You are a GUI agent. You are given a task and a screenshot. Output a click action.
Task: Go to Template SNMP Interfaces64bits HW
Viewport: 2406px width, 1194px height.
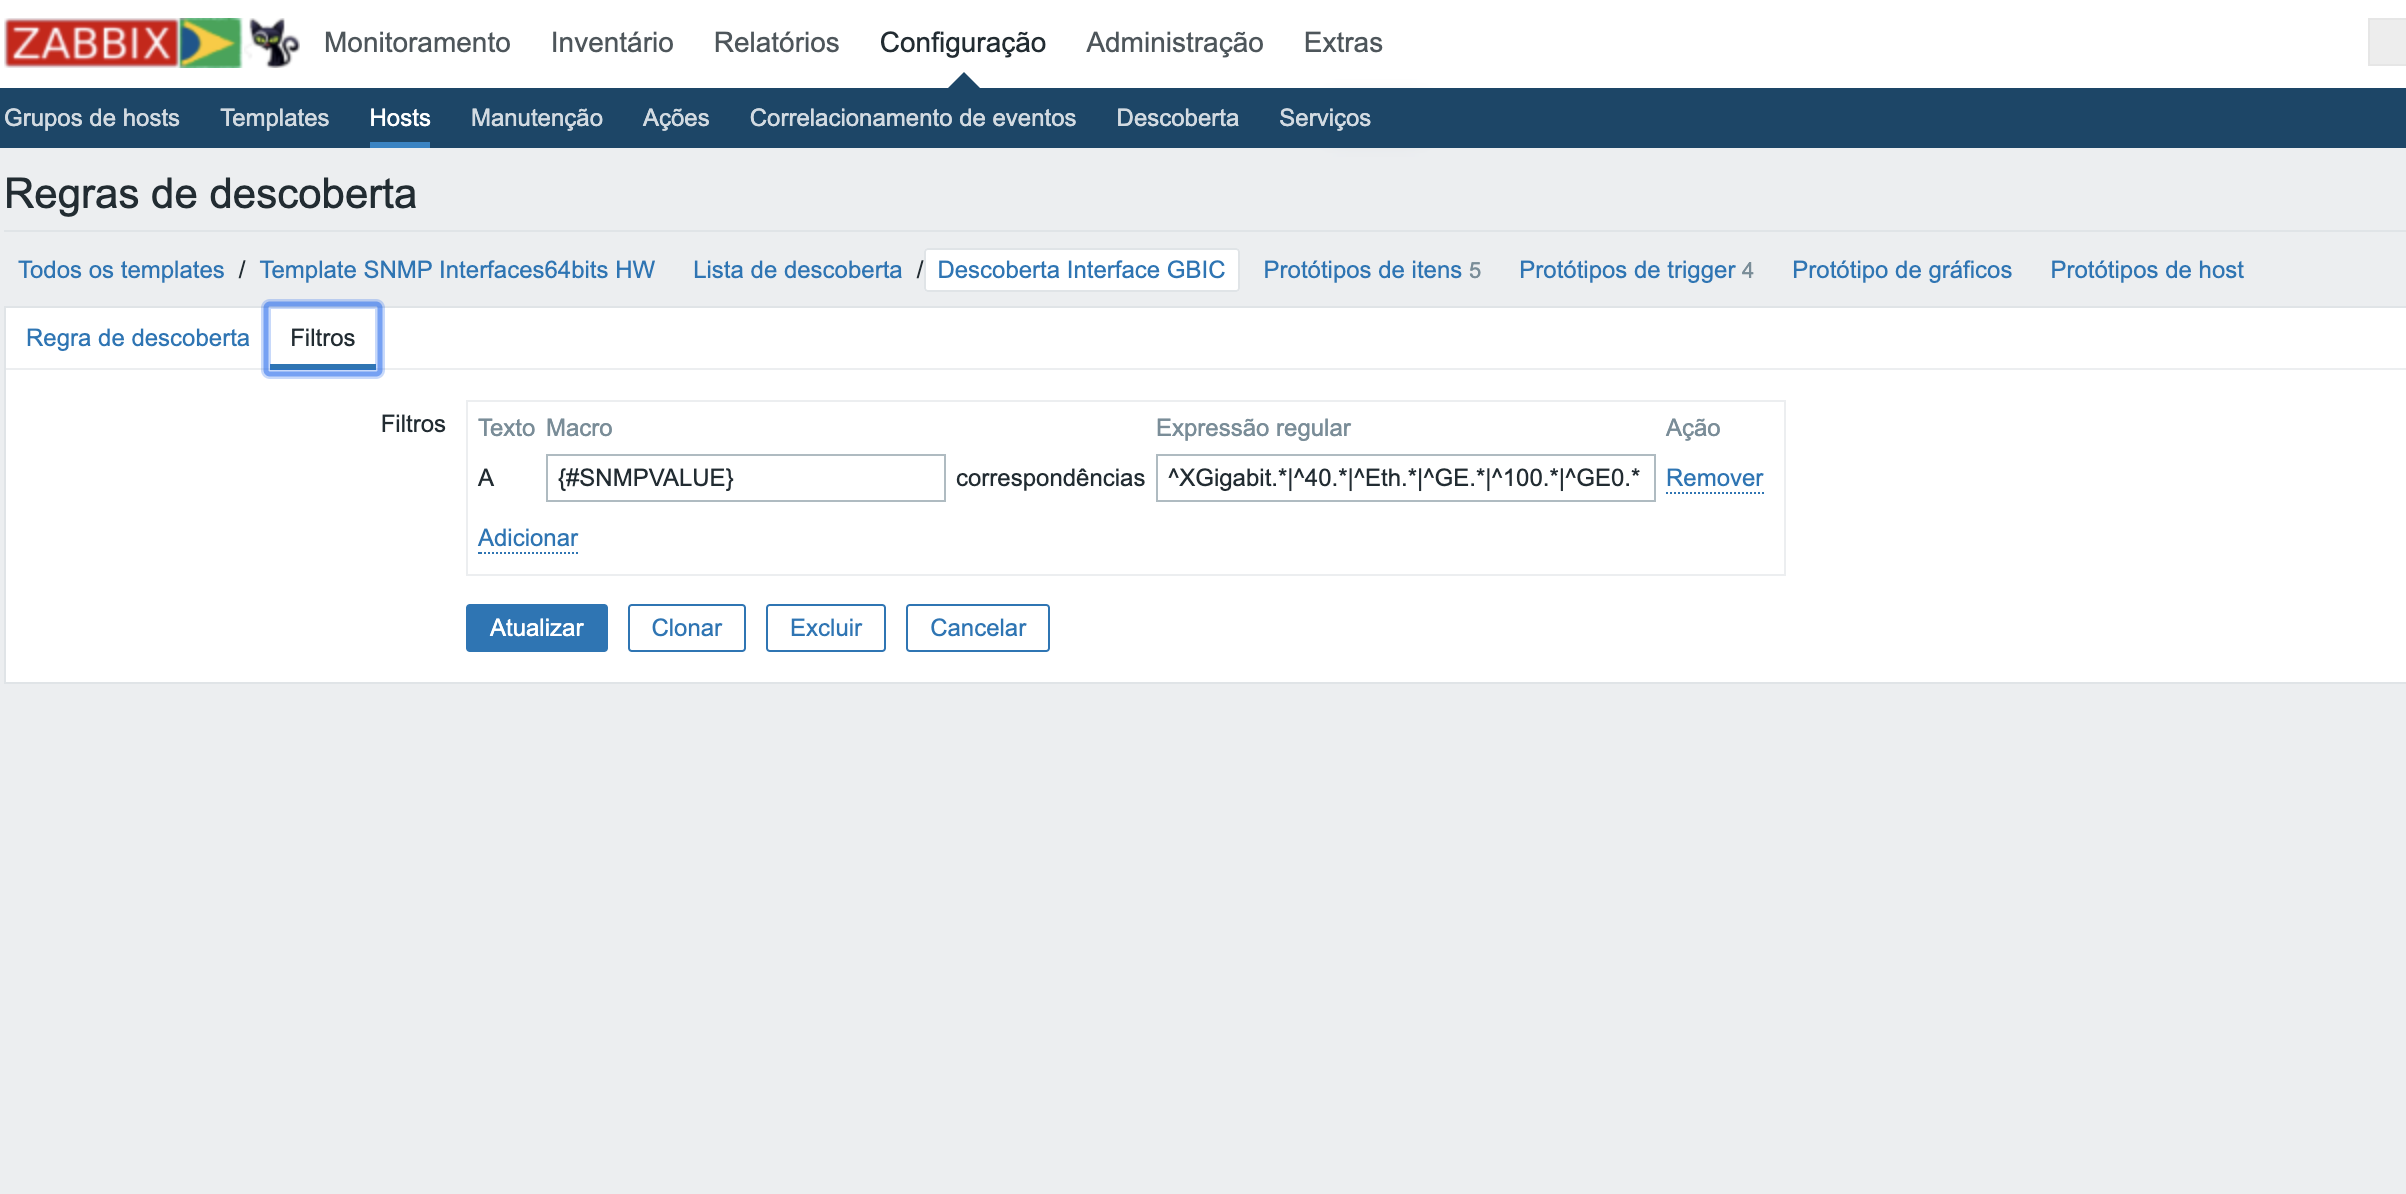tap(457, 270)
